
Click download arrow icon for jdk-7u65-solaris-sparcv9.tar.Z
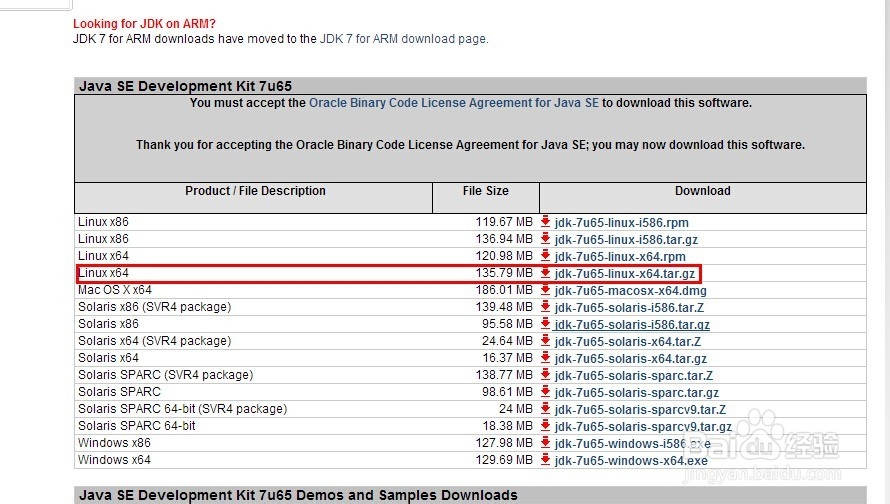(x=545, y=409)
